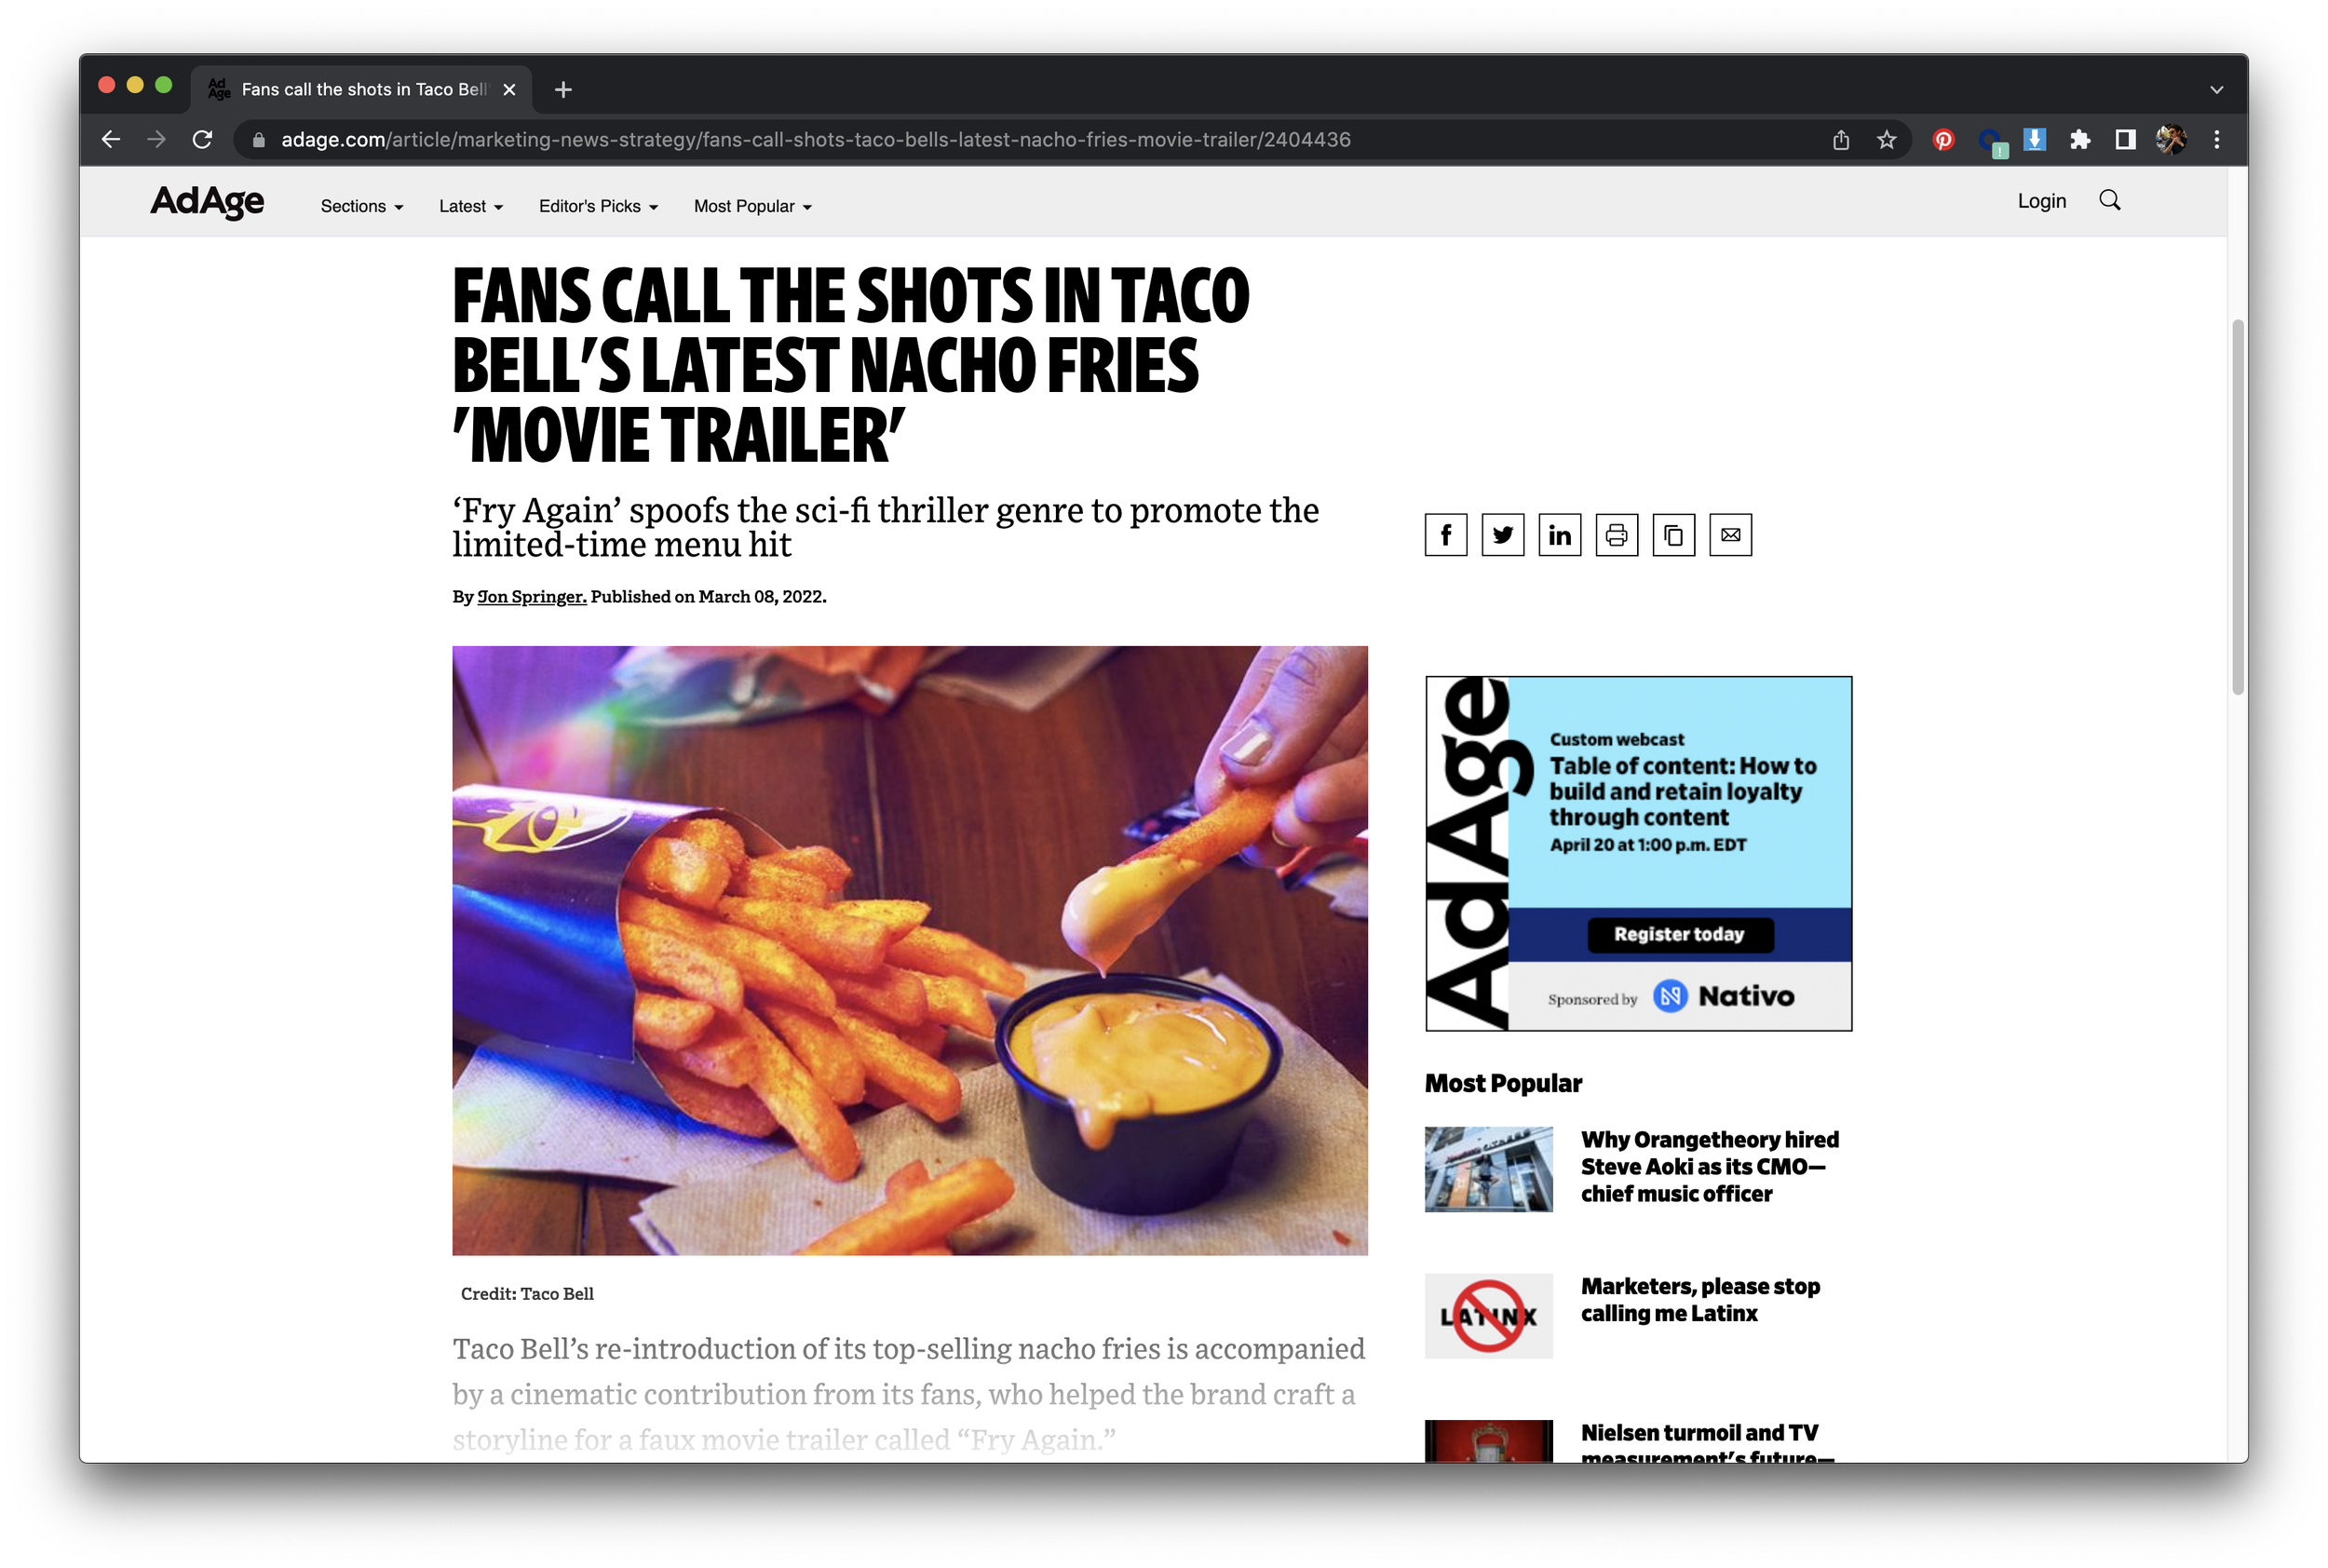Click the blue download extension icon
This screenshot has width=2328, height=1568.
[x=2034, y=139]
